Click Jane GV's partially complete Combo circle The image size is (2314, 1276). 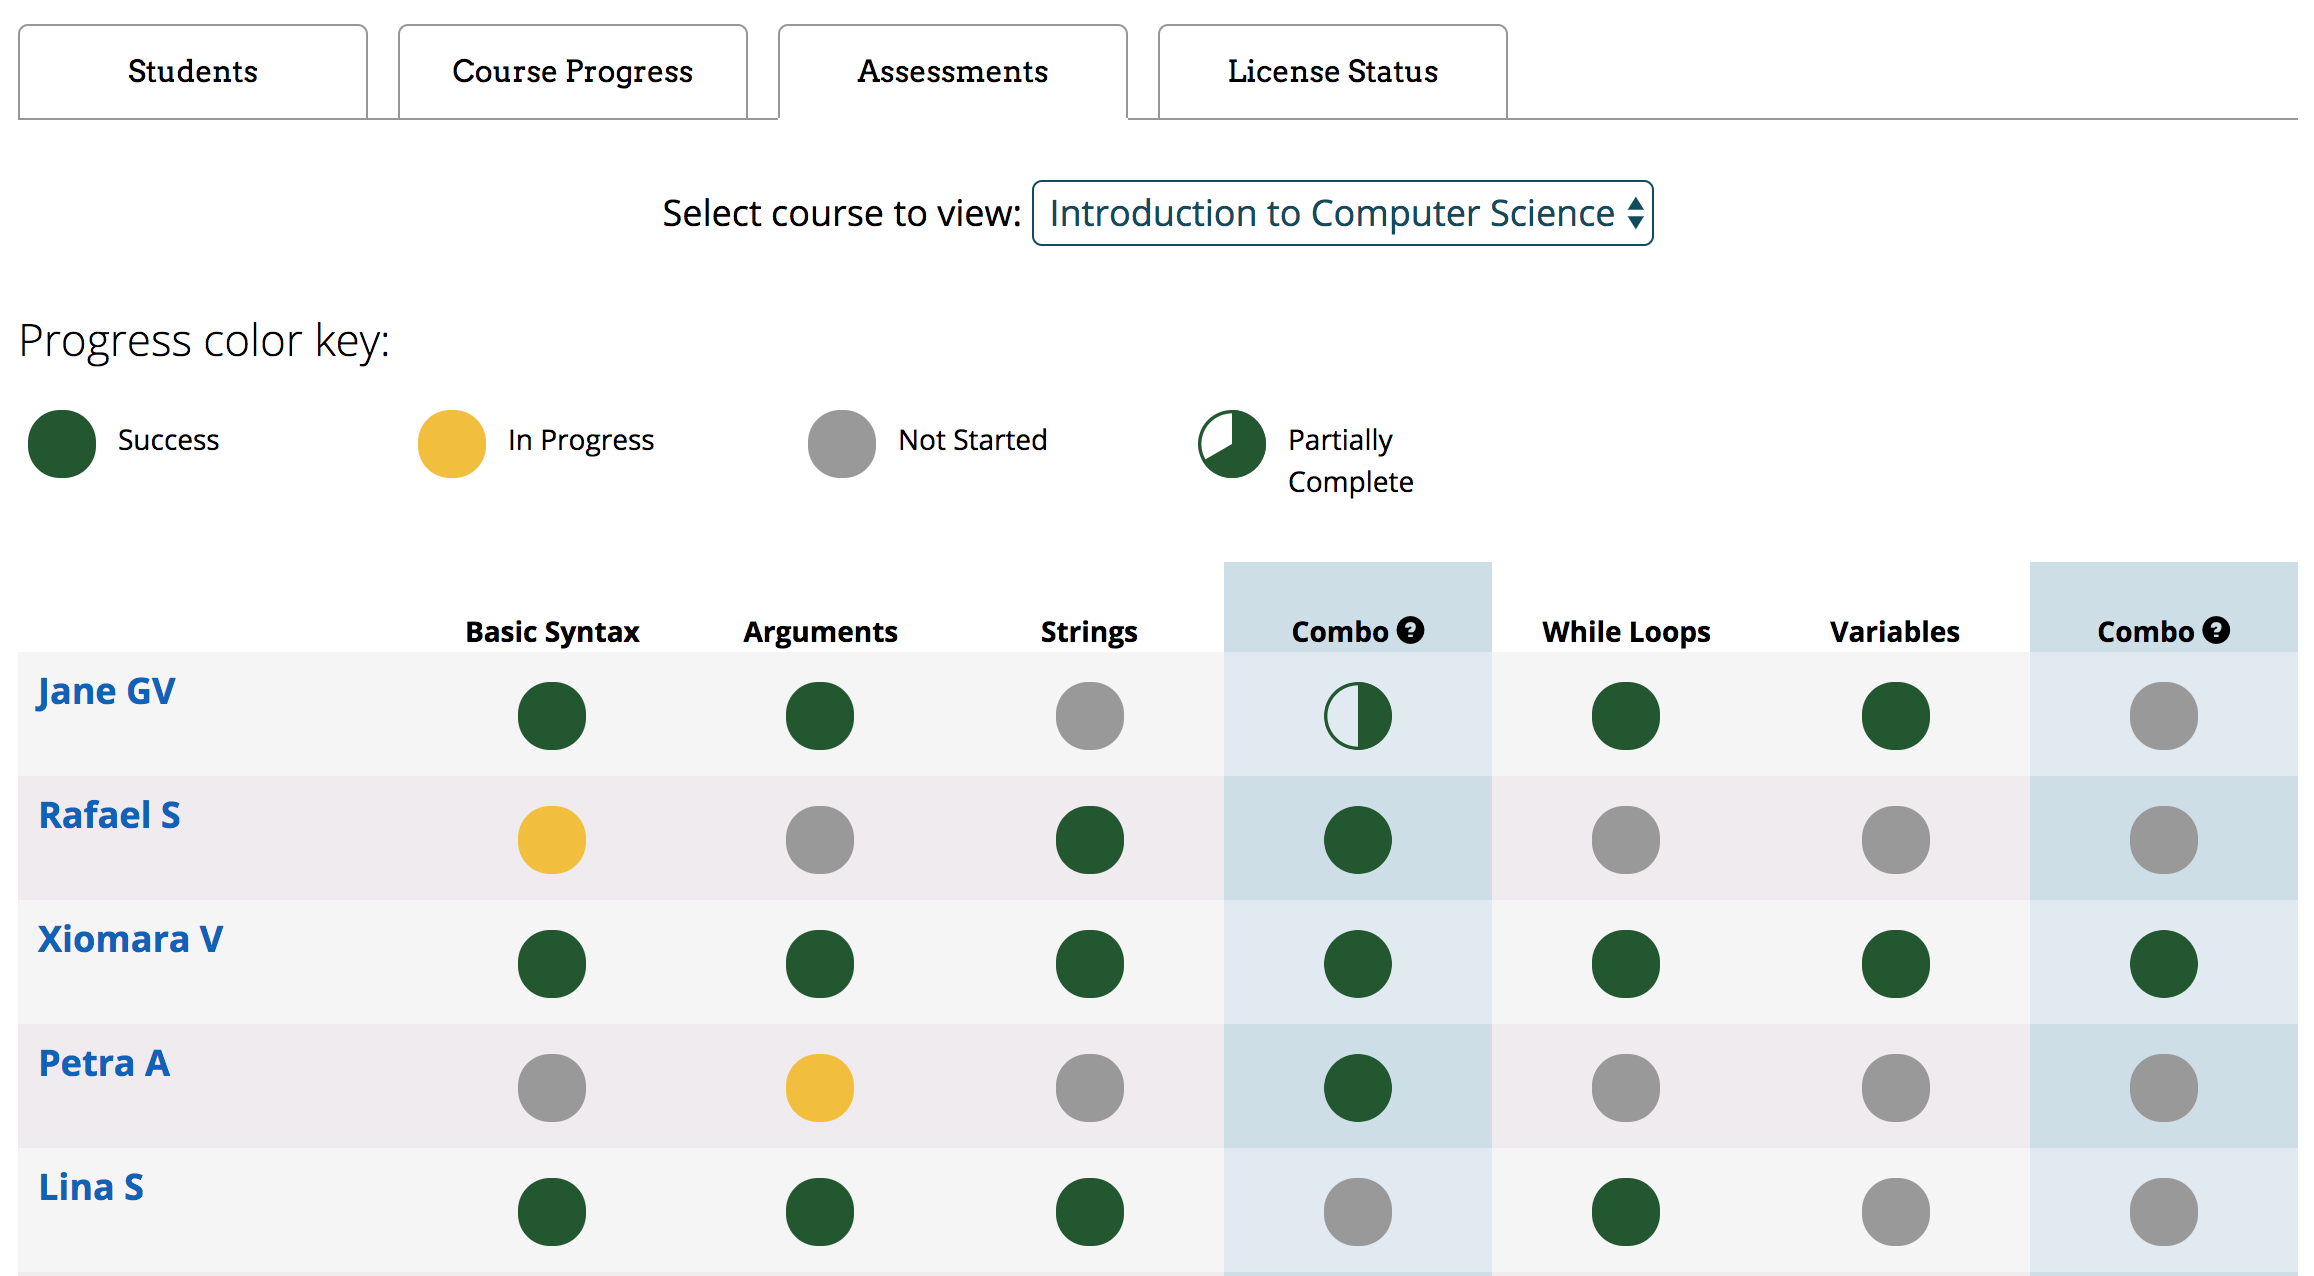[x=1357, y=716]
